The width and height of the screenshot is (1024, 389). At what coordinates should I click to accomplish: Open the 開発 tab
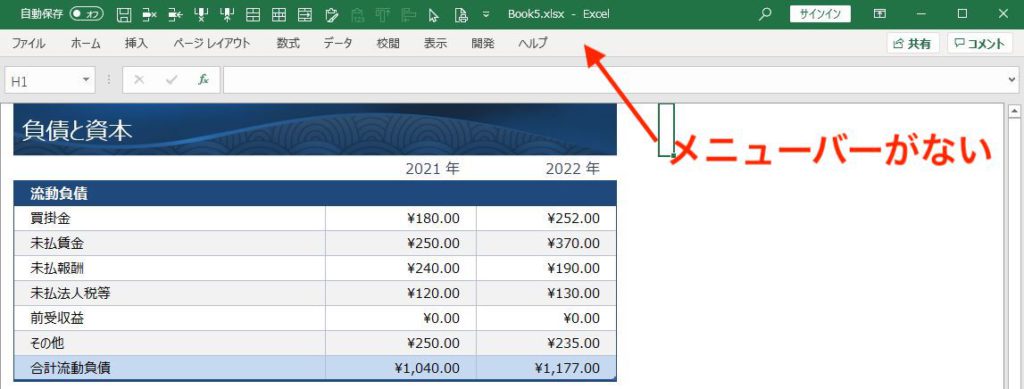tap(483, 44)
